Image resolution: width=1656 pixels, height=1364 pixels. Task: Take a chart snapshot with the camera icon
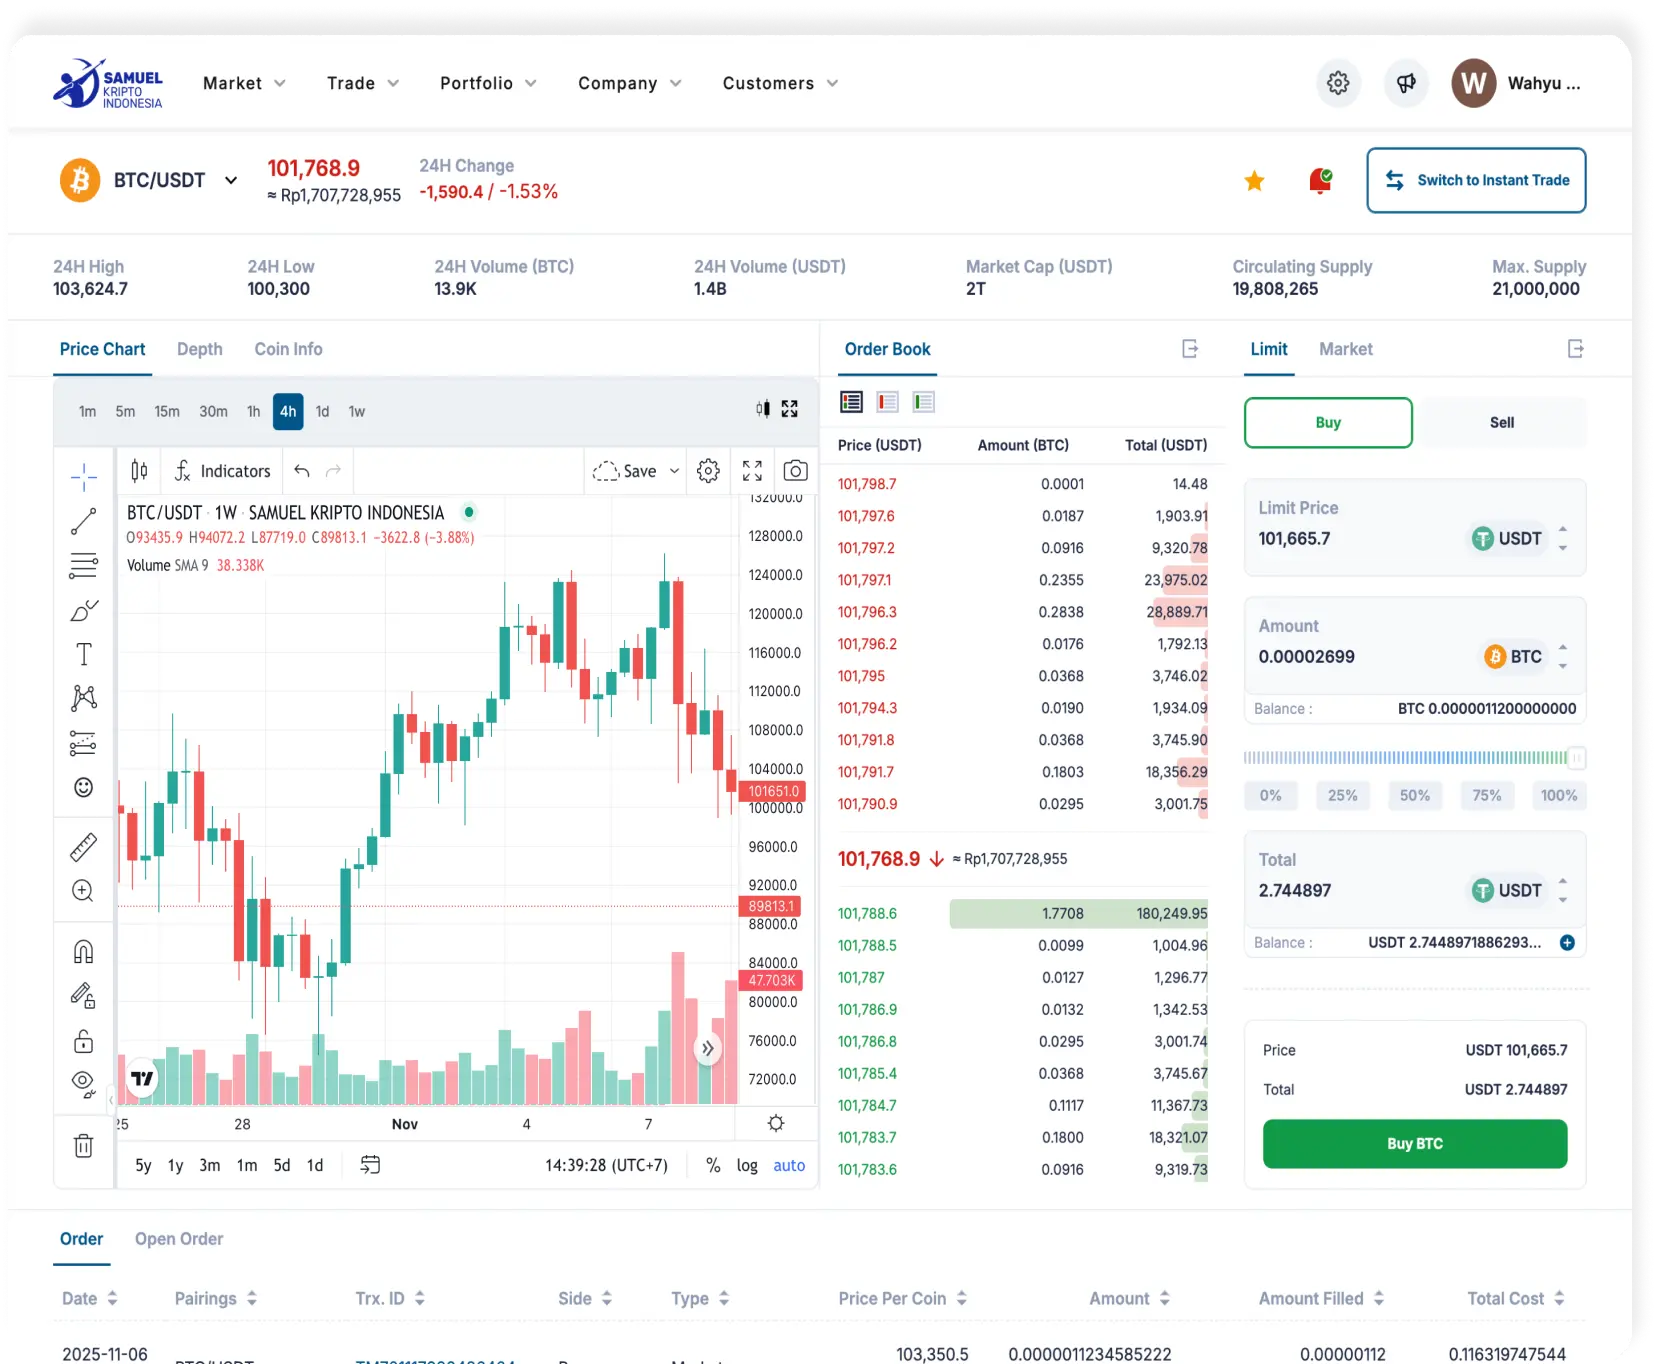pyautogui.click(x=796, y=470)
